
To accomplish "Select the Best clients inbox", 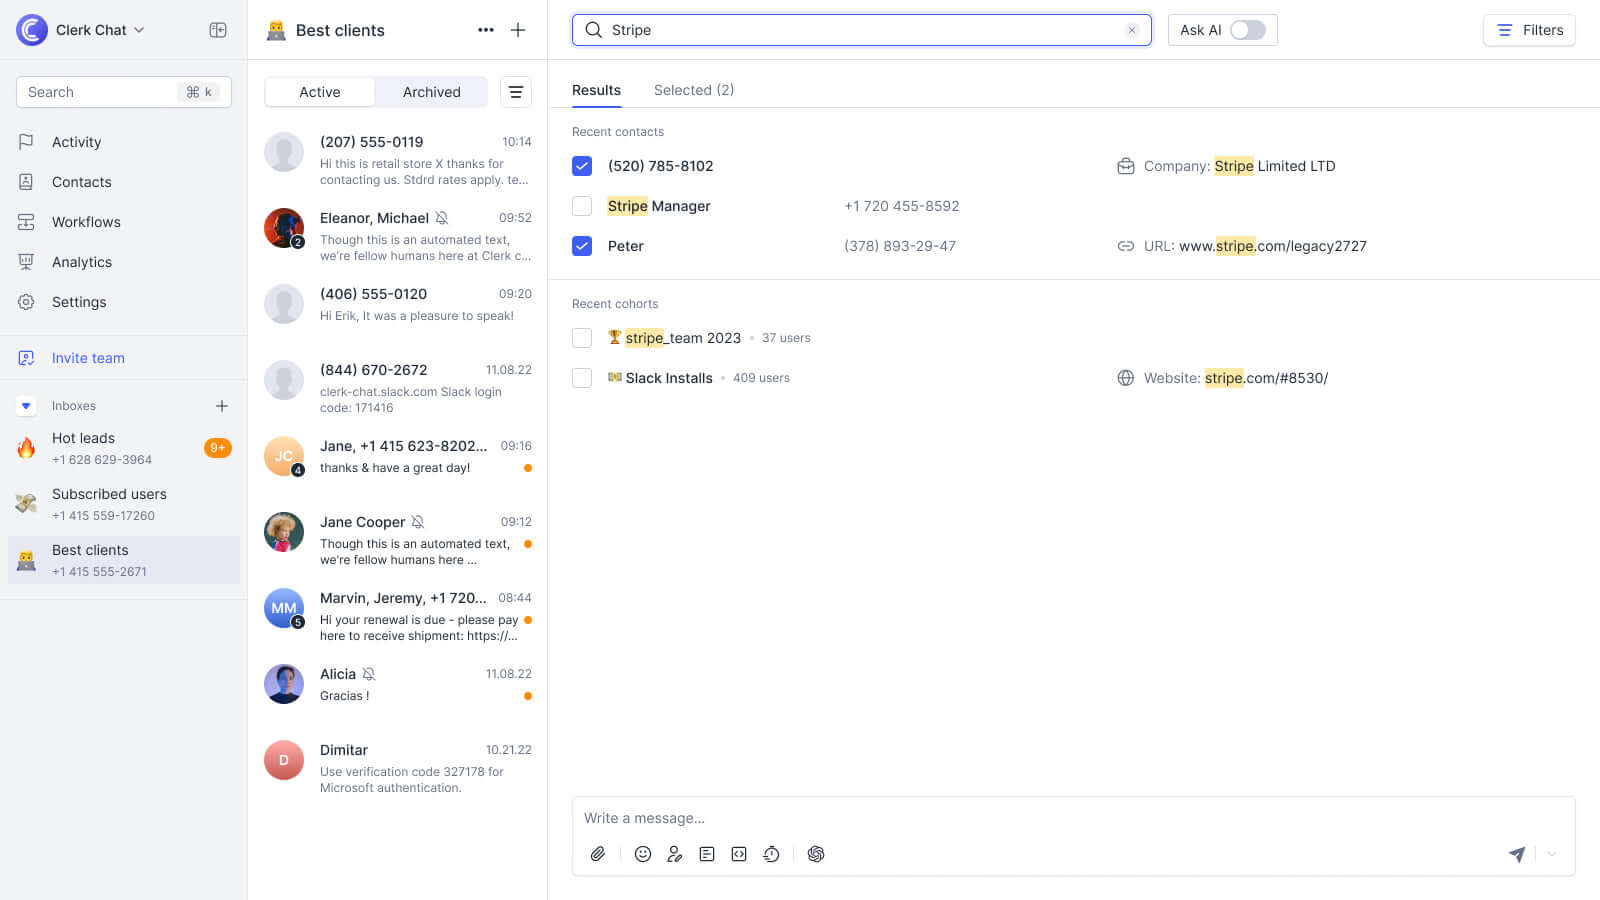I will pyautogui.click(x=123, y=560).
